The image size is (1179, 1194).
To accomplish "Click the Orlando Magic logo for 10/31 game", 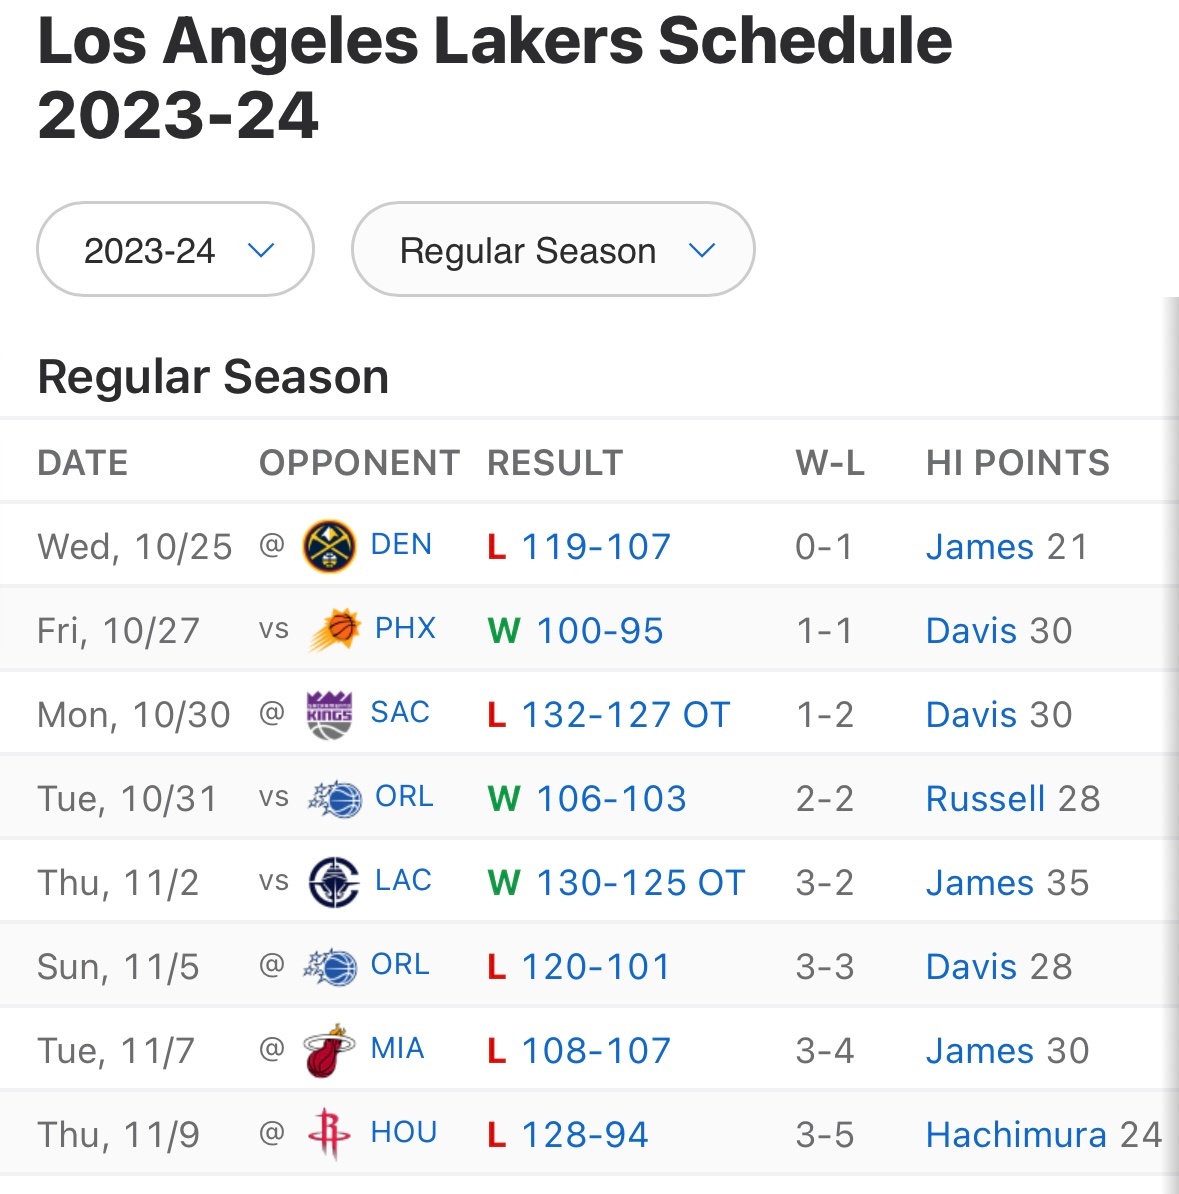I will (x=334, y=798).
